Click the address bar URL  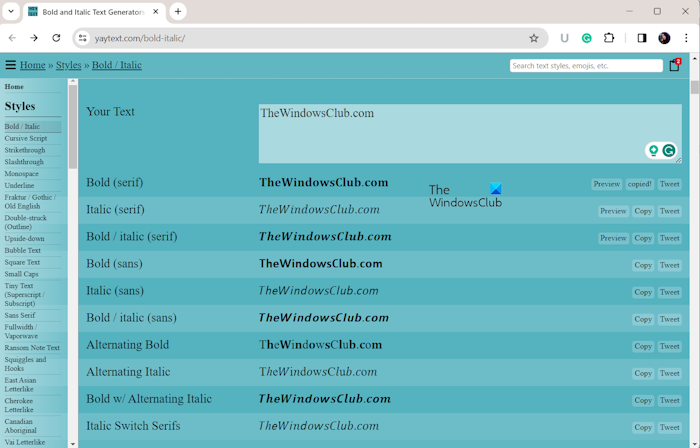[140, 38]
